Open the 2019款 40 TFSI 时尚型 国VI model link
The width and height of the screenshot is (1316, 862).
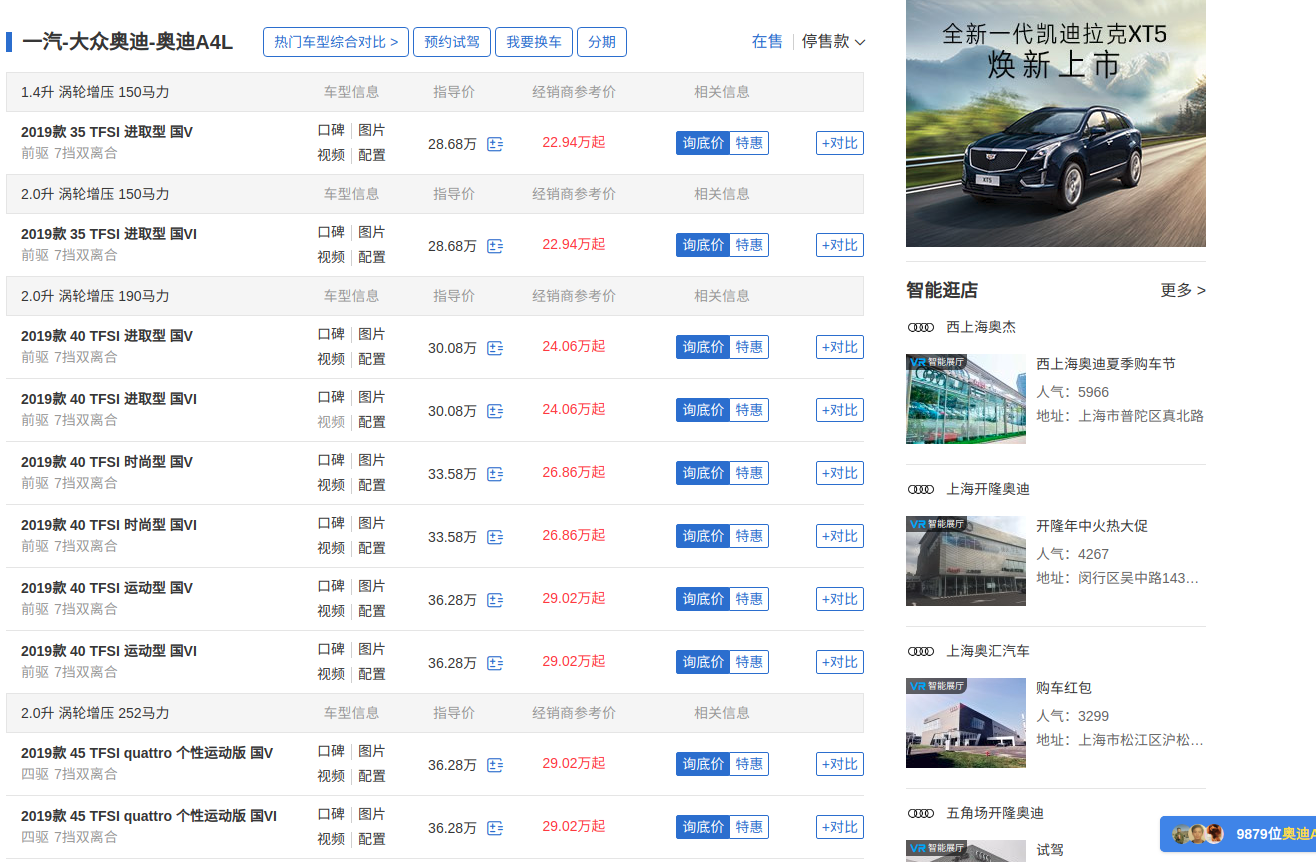[109, 525]
